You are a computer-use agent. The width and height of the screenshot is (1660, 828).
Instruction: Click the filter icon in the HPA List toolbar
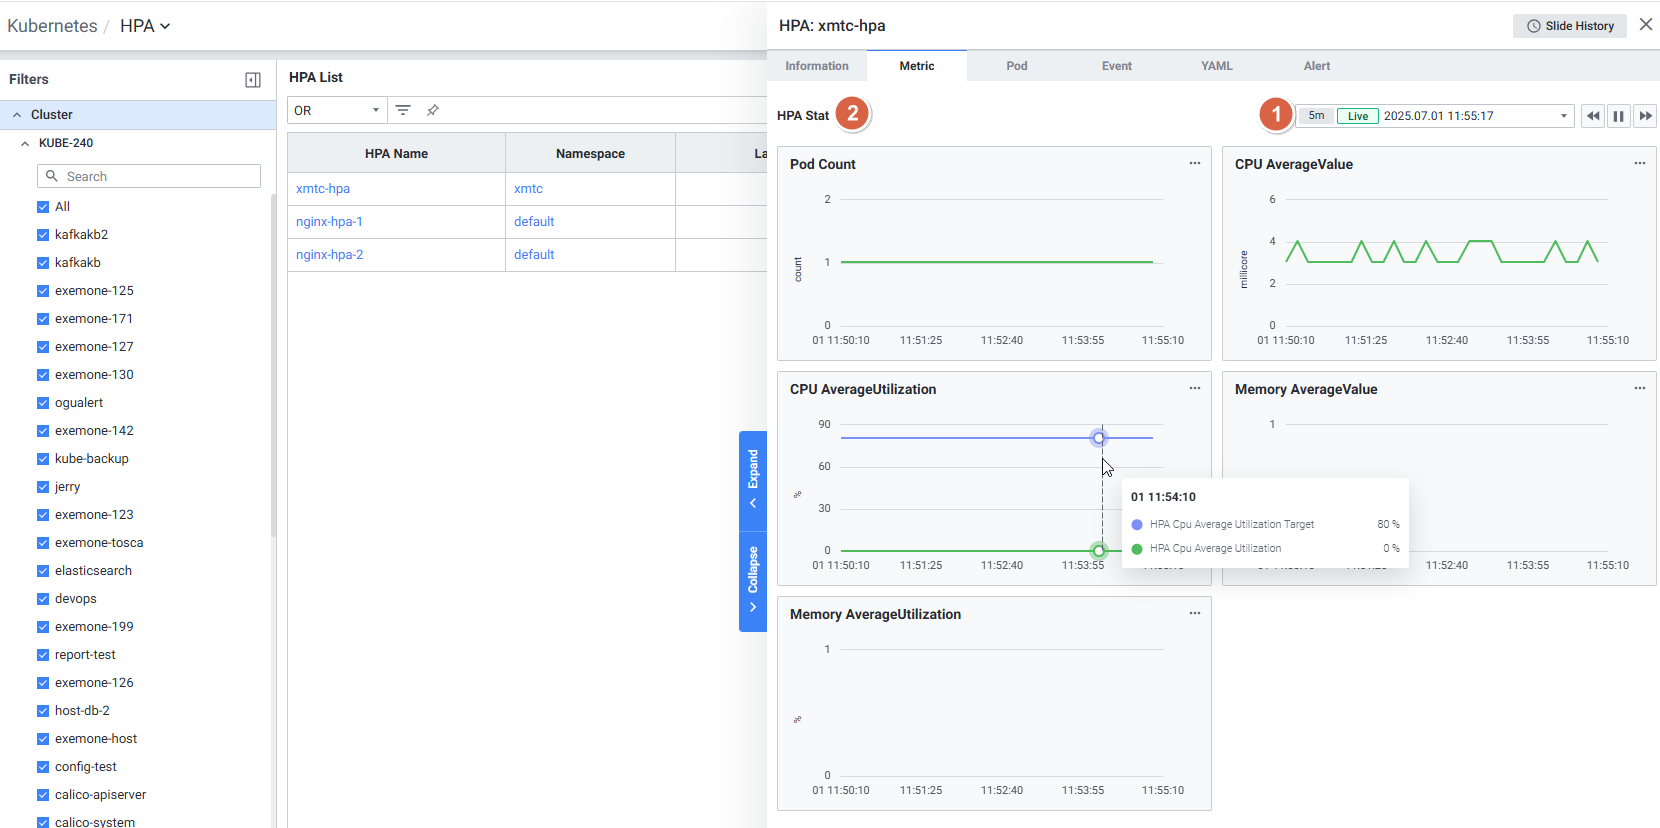click(x=403, y=110)
